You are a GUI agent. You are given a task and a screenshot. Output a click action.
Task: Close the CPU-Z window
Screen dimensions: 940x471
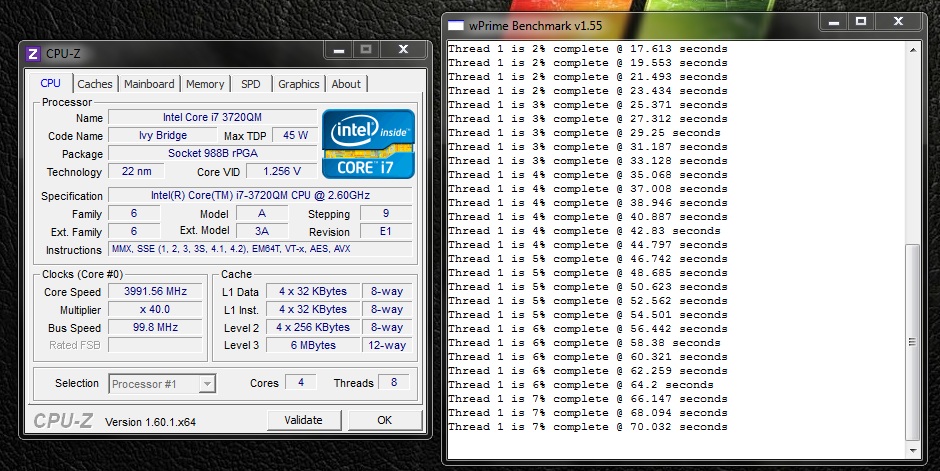click(403, 50)
